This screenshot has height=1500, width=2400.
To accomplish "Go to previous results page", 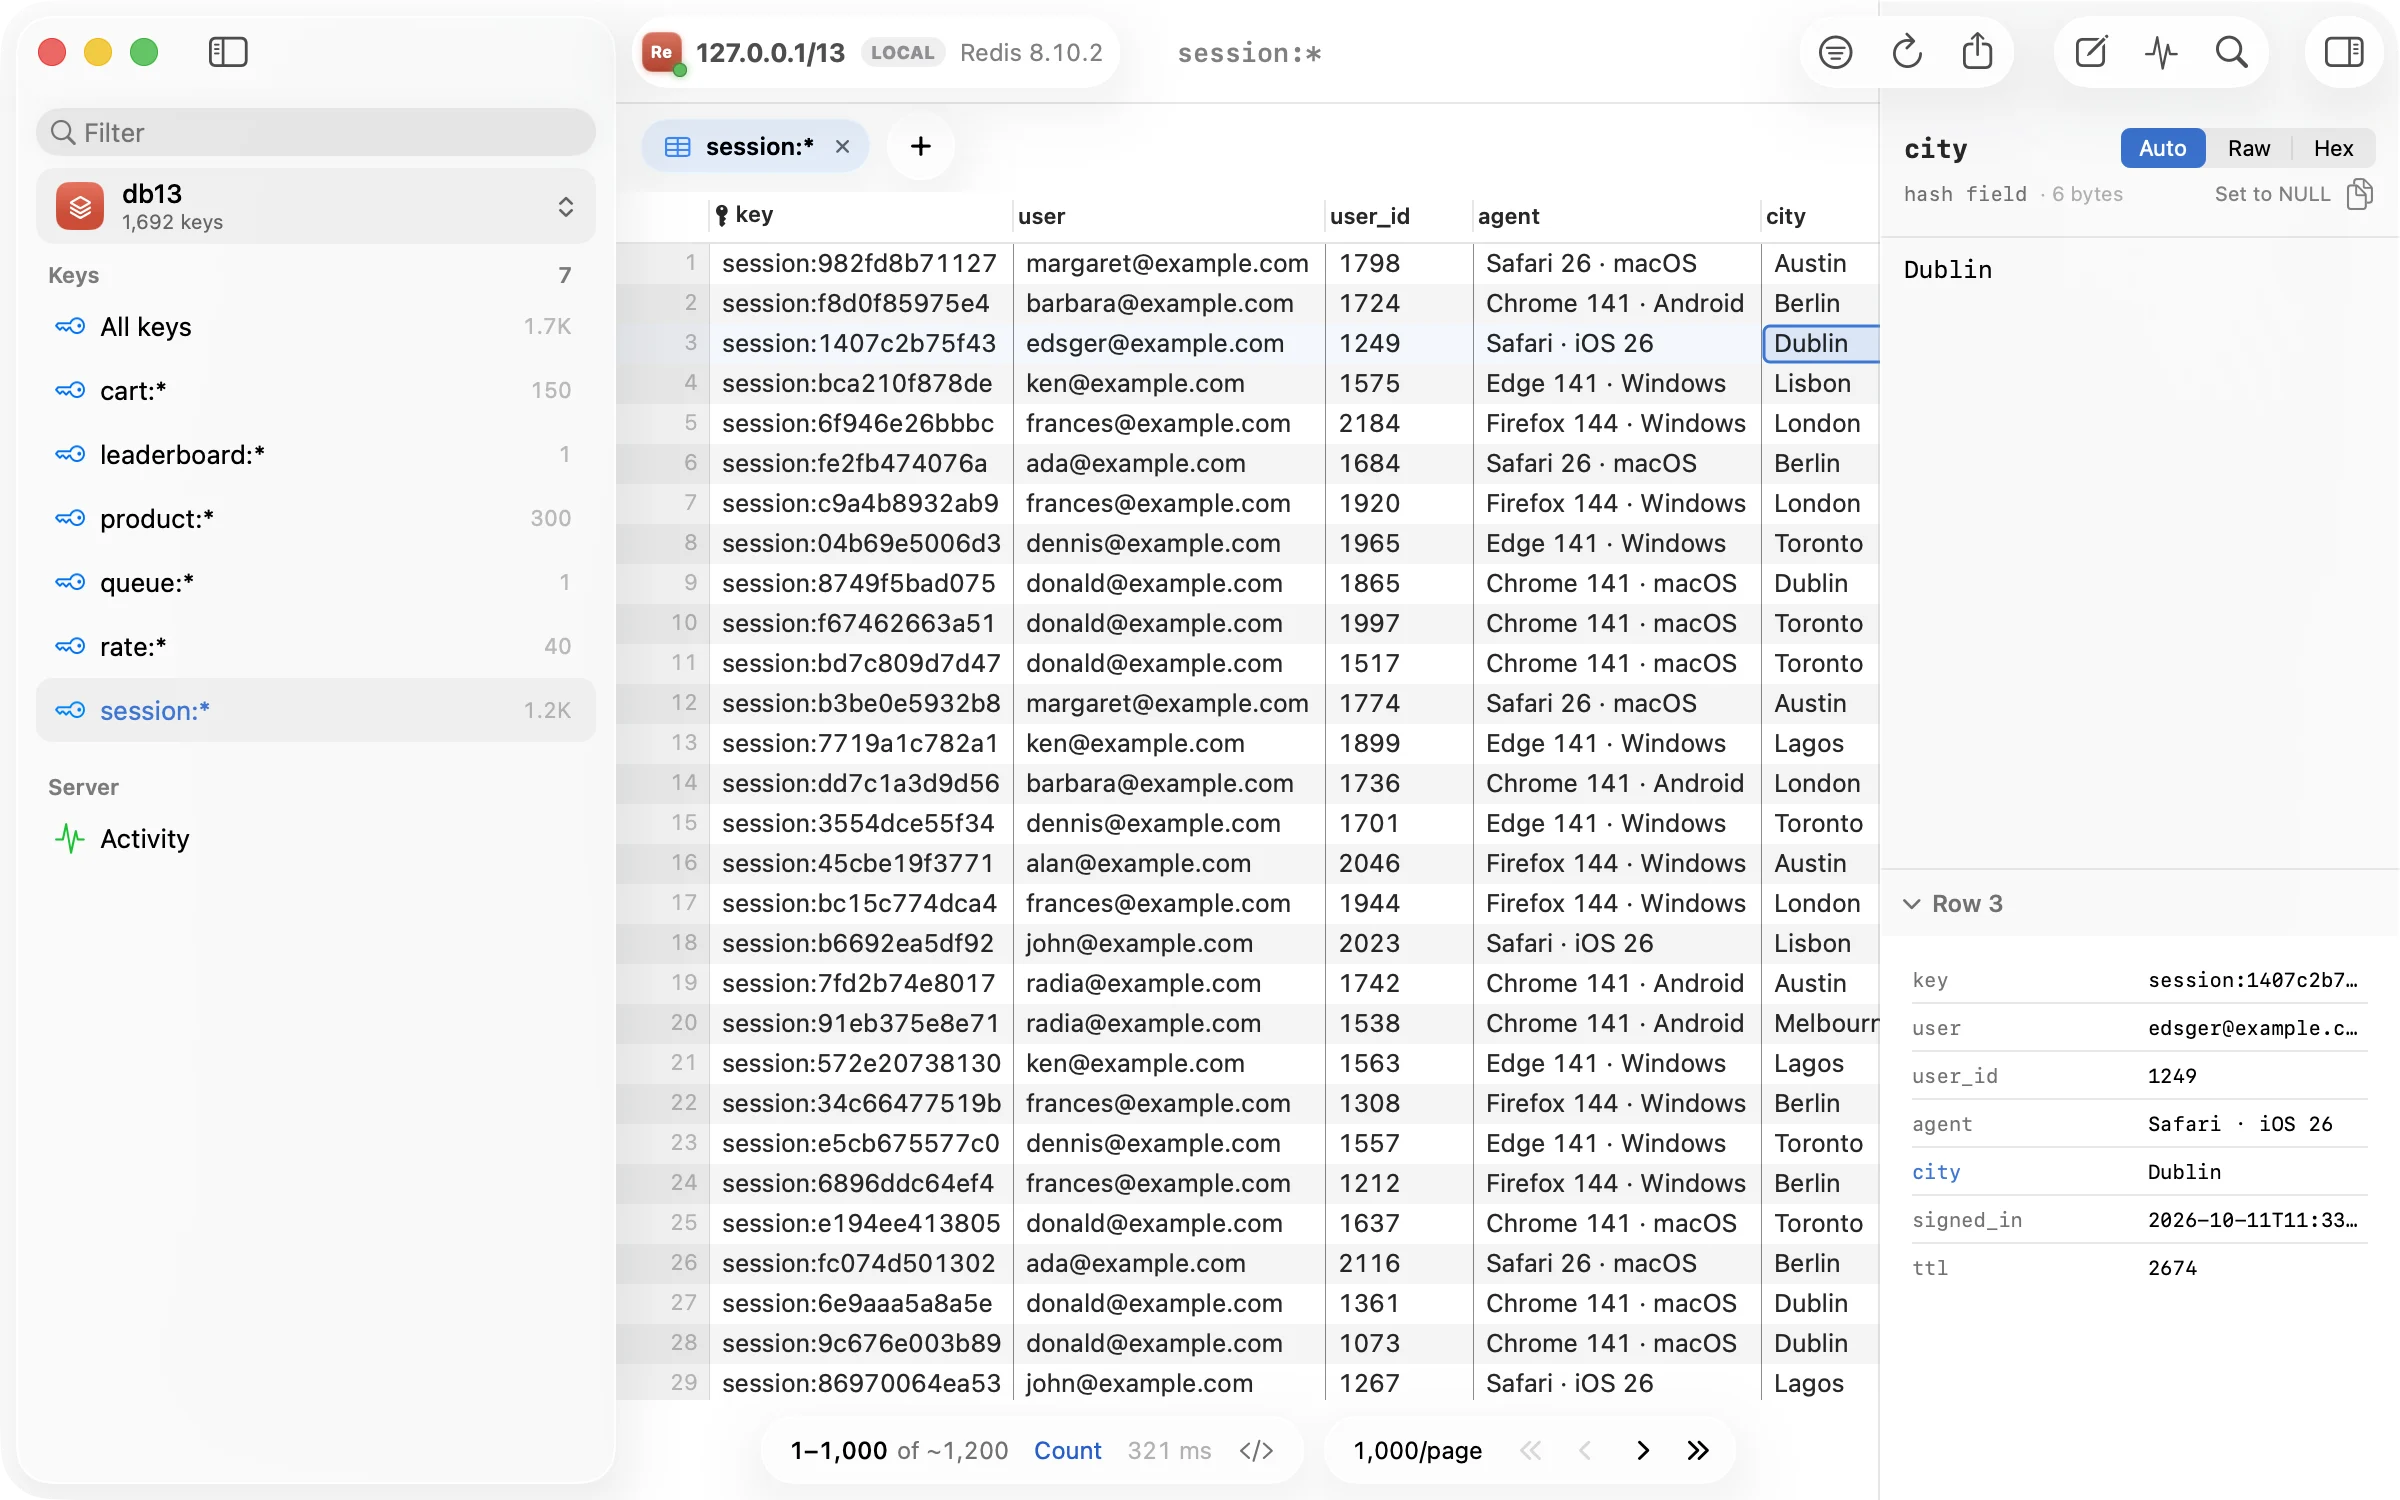I will 1585,1450.
